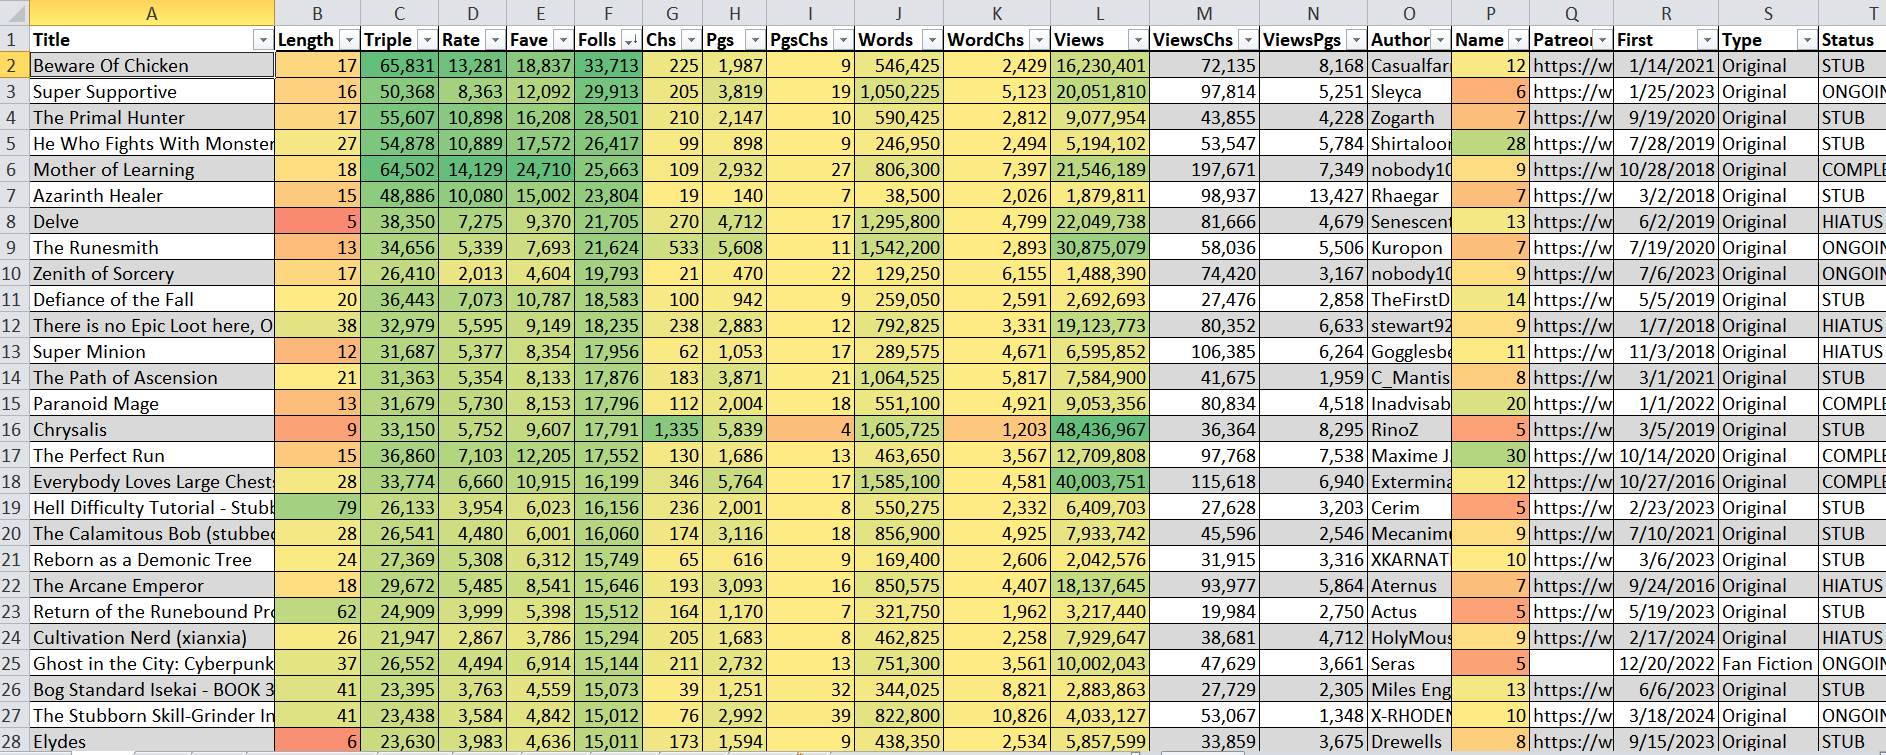
Task: Click the ViewsPgs value "13,427"
Action: tap(1313, 196)
